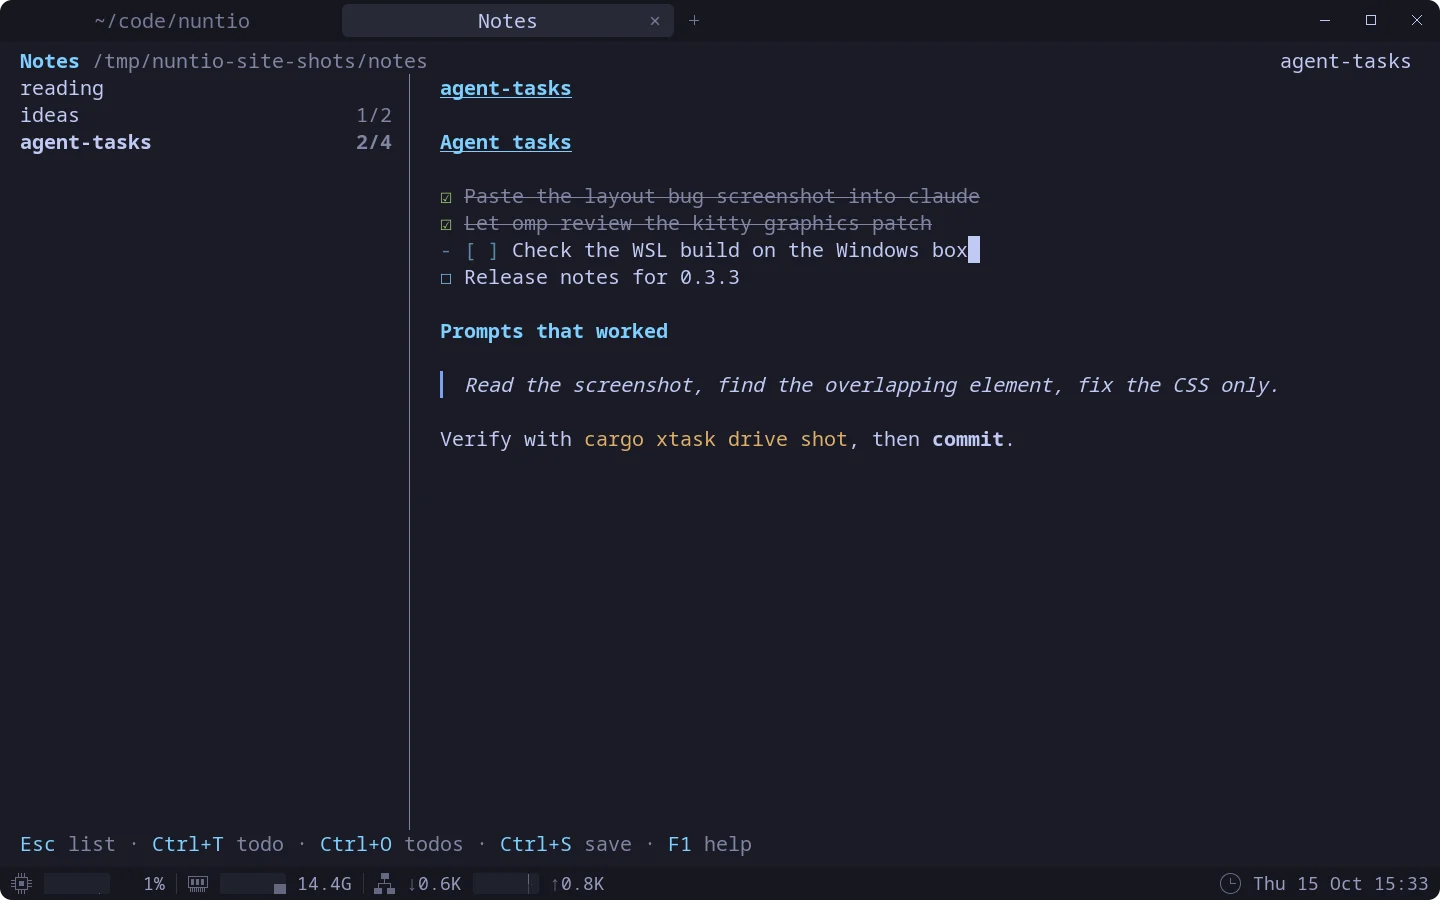Click the 'Thu 15 Oct 15:33' date and time
The height and width of the screenshot is (900, 1440).
click(1341, 884)
